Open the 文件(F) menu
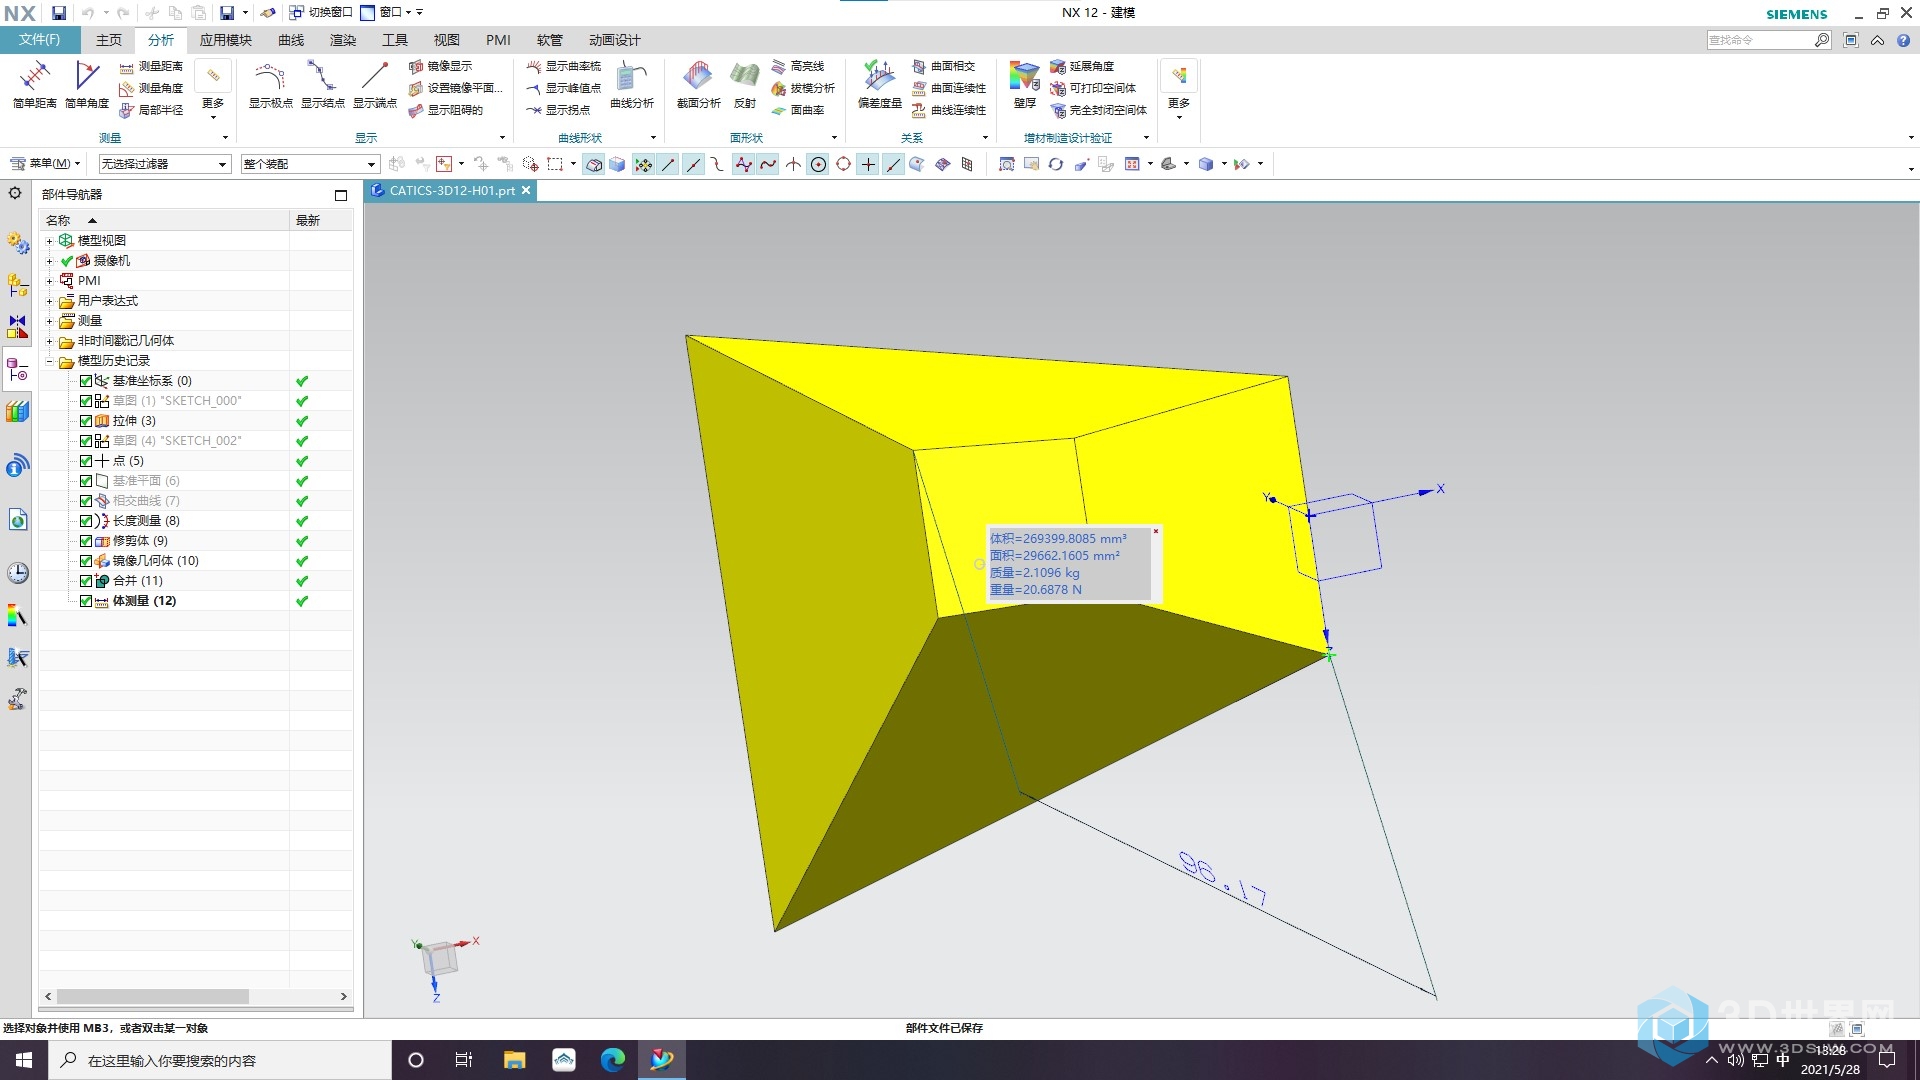The image size is (1920, 1080). 39,40
